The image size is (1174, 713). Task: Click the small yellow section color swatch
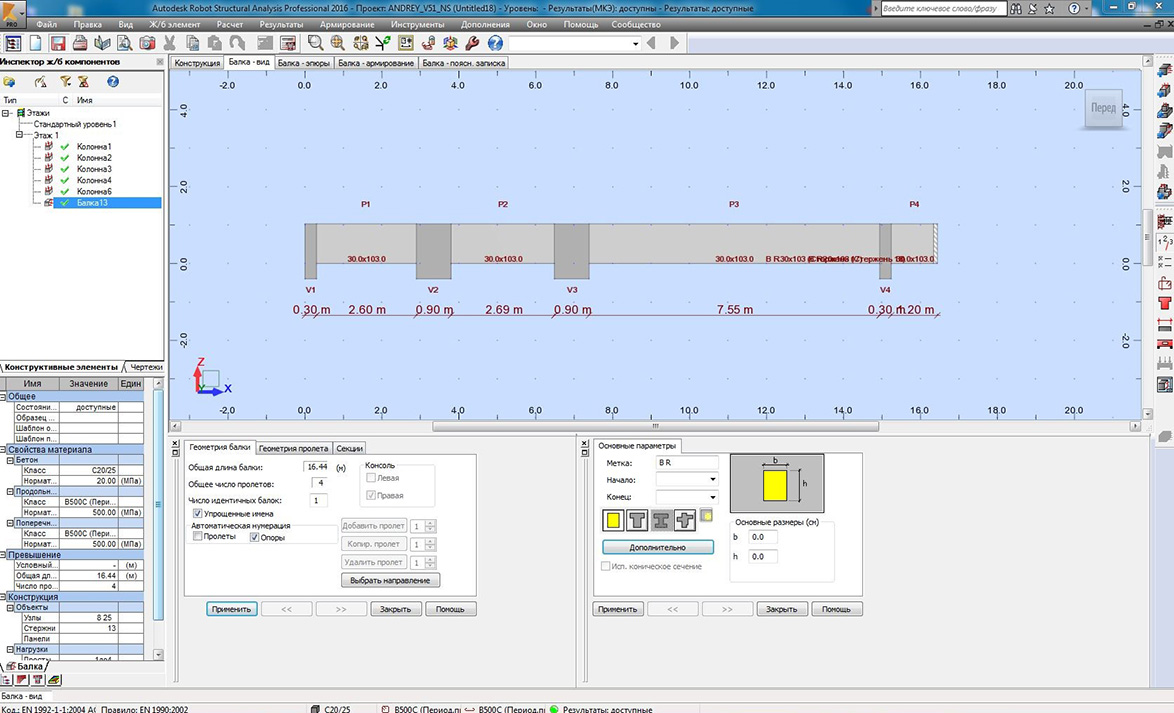click(706, 515)
